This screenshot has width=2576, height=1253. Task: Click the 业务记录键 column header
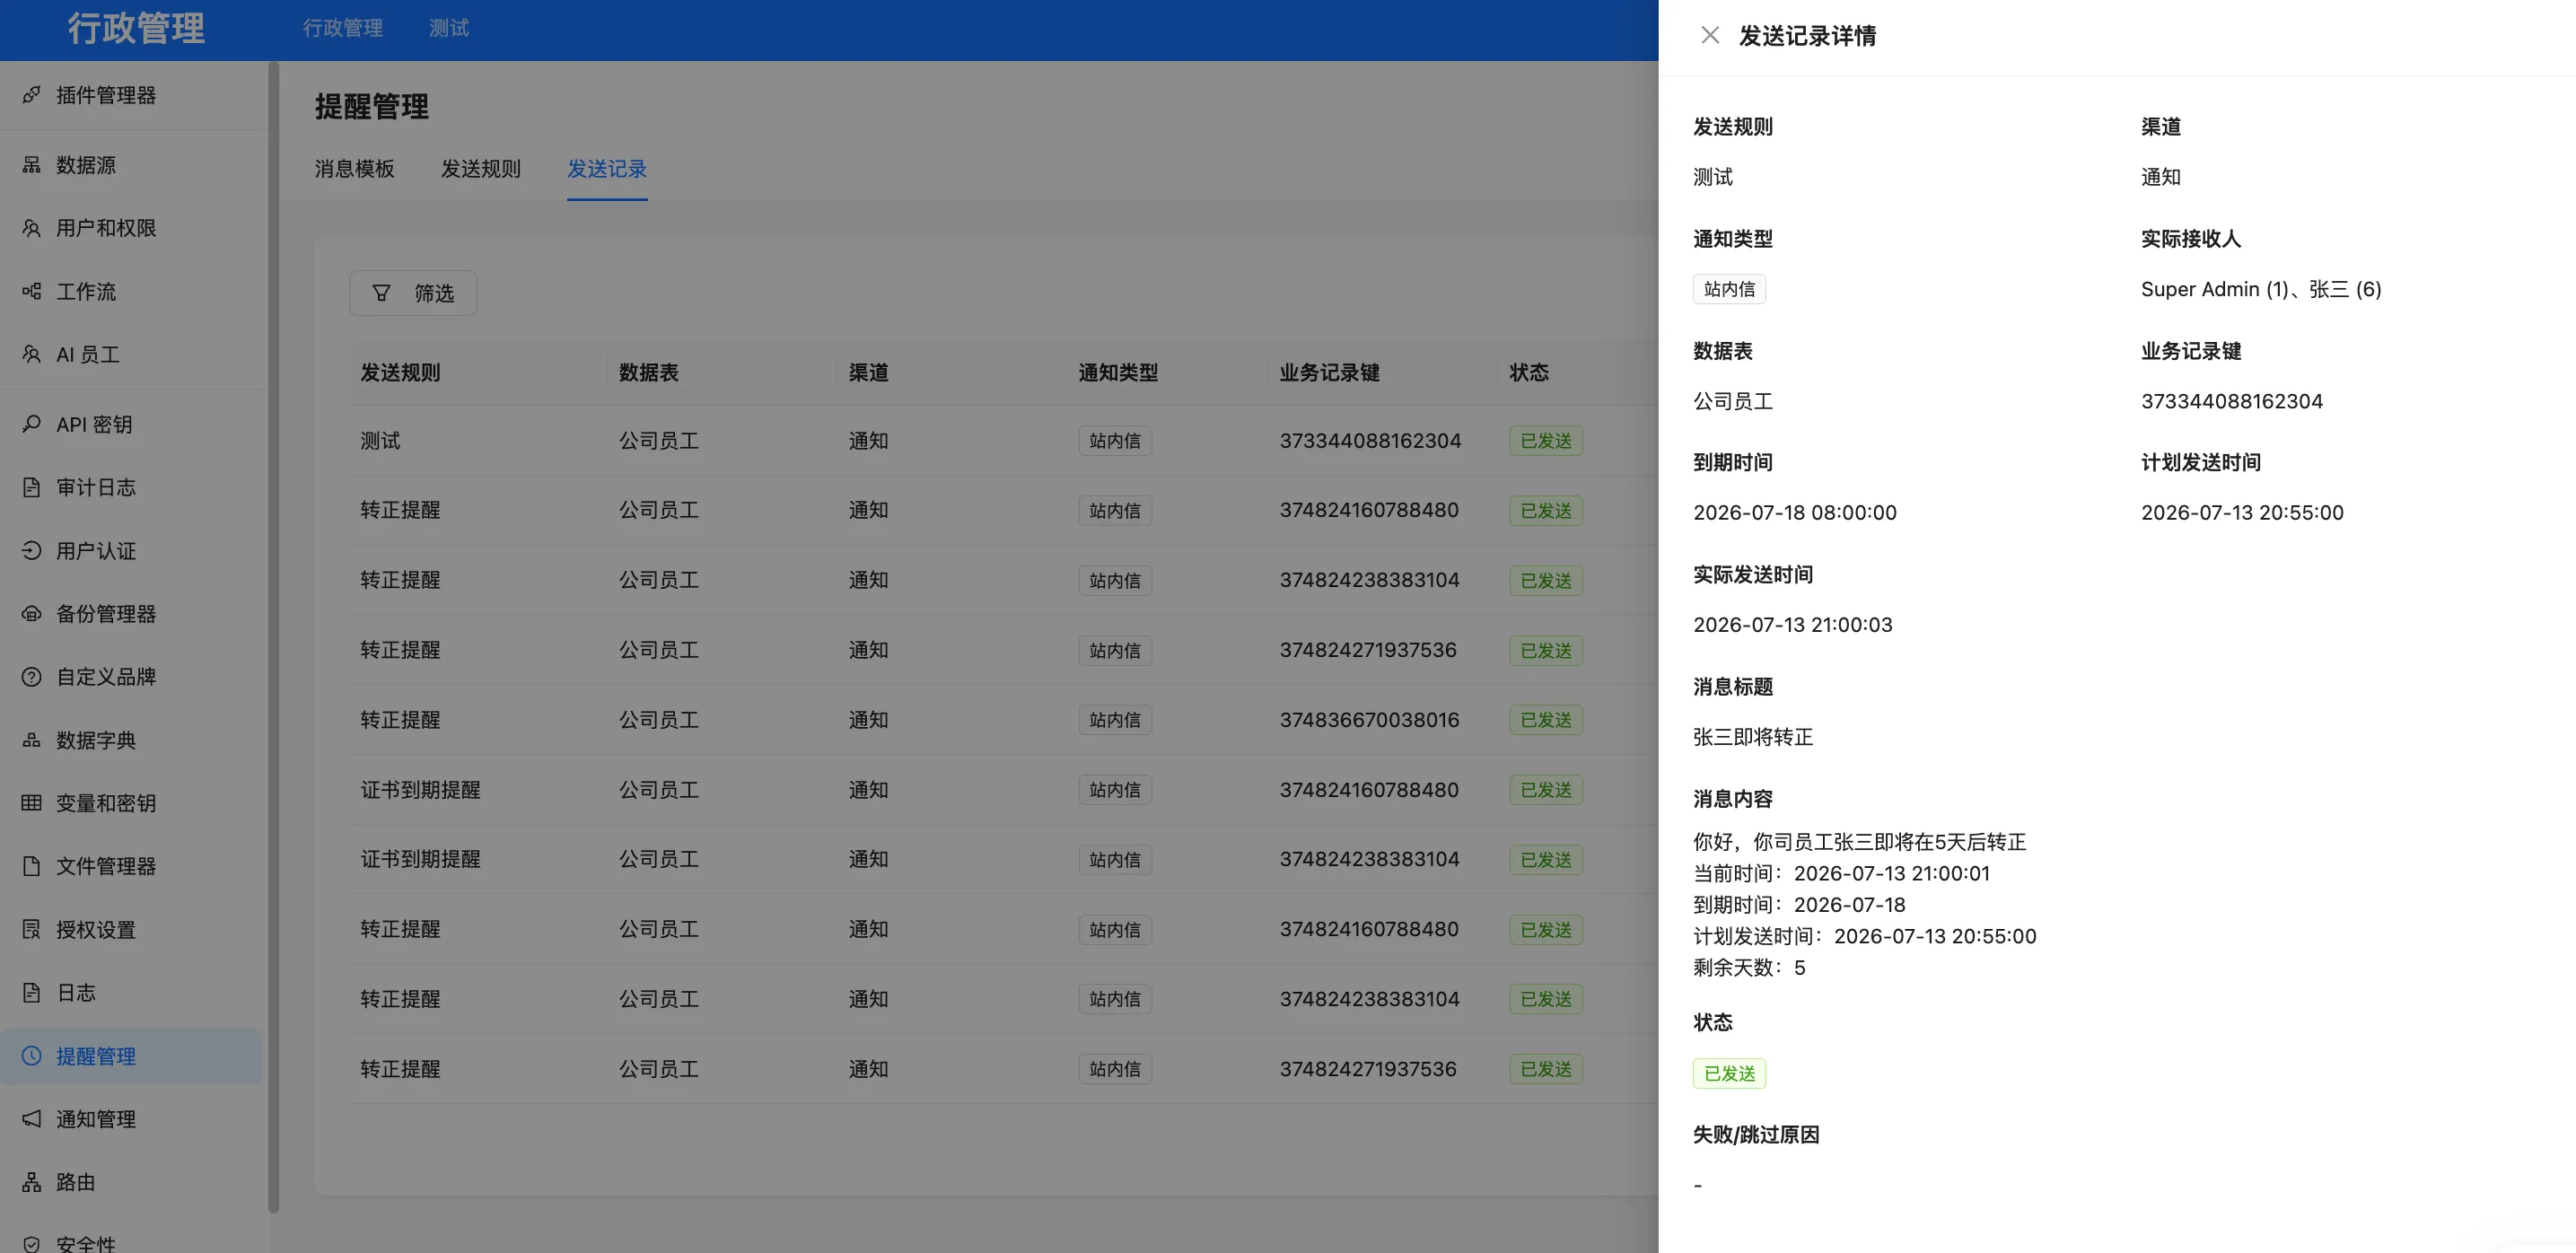pyautogui.click(x=1329, y=373)
